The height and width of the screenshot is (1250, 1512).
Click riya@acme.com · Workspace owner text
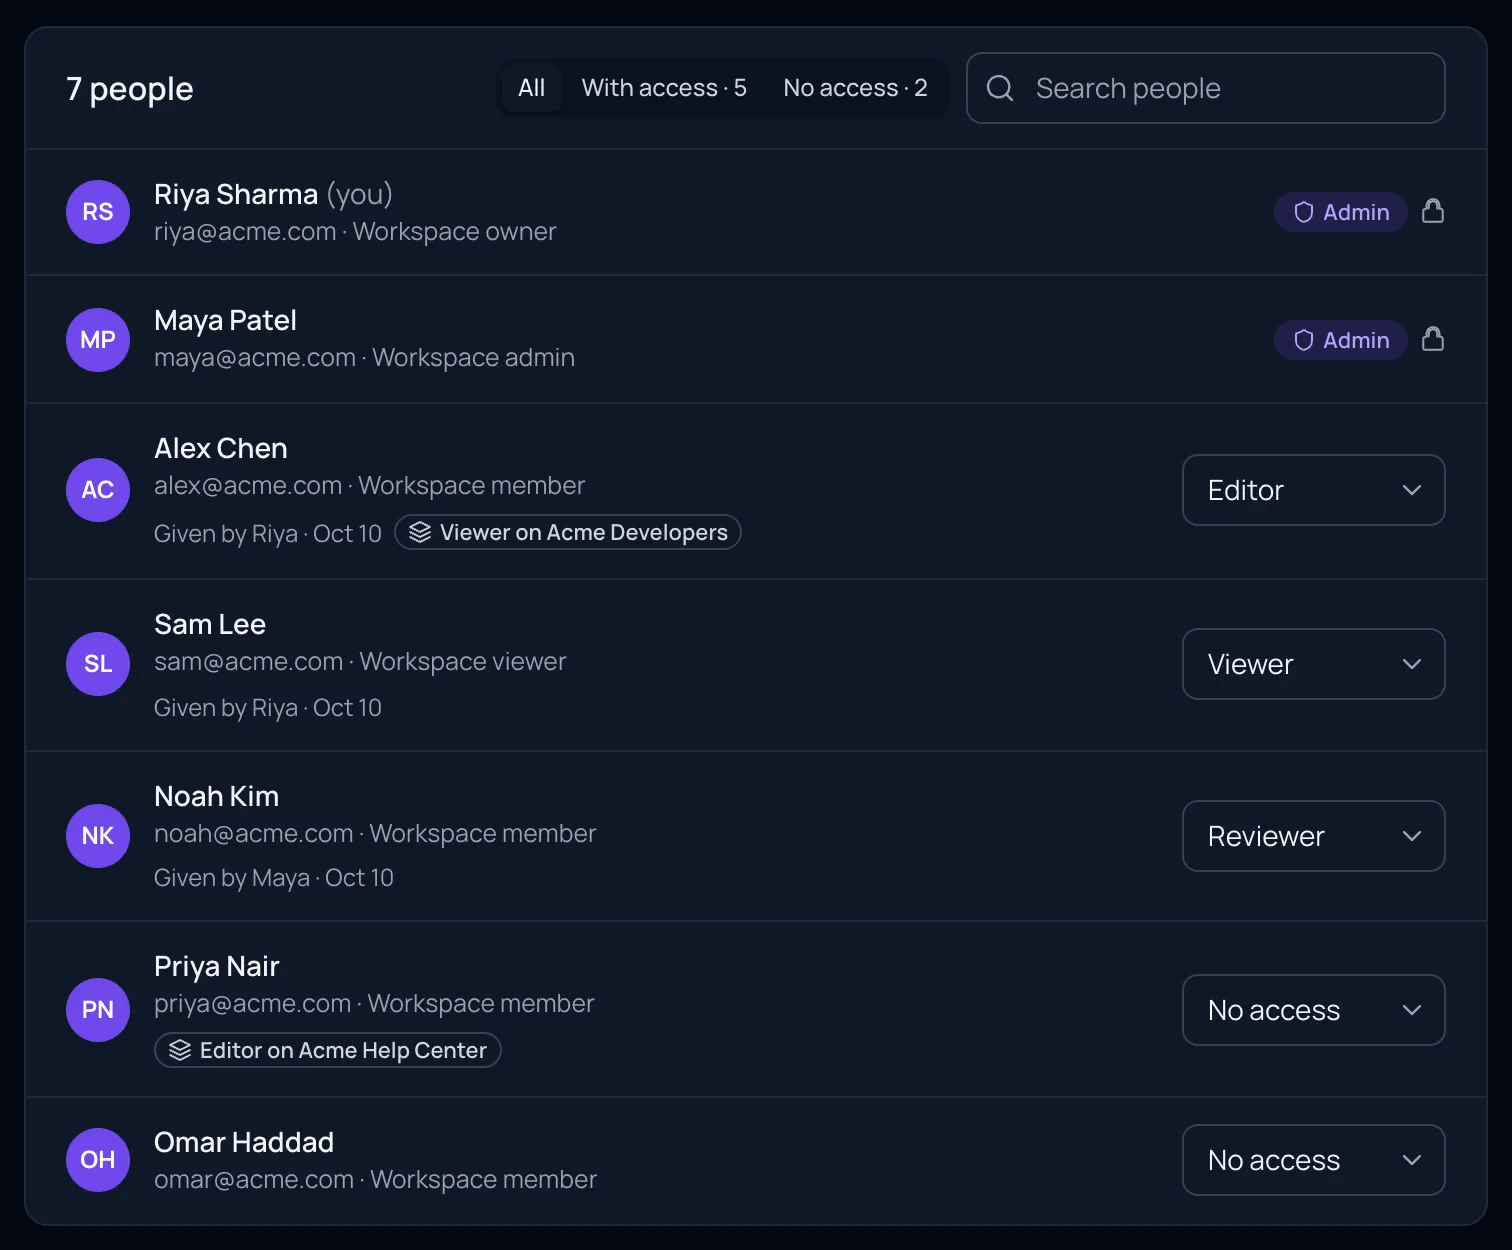[355, 231]
